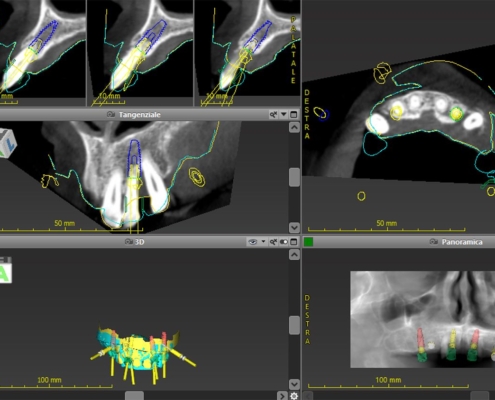This screenshot has height=400, width=495.
Task: Click the camera icon beside 3D title
Action: (x=129, y=241)
